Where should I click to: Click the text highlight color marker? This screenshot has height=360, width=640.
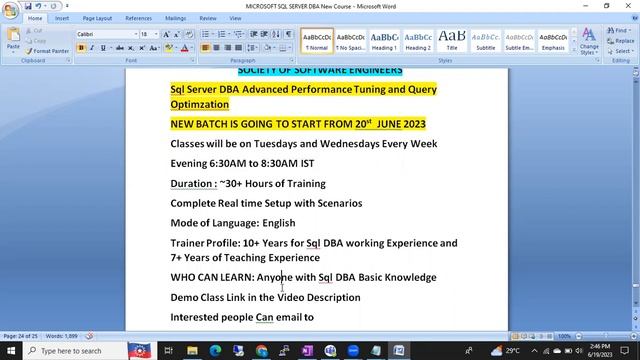(168, 48)
